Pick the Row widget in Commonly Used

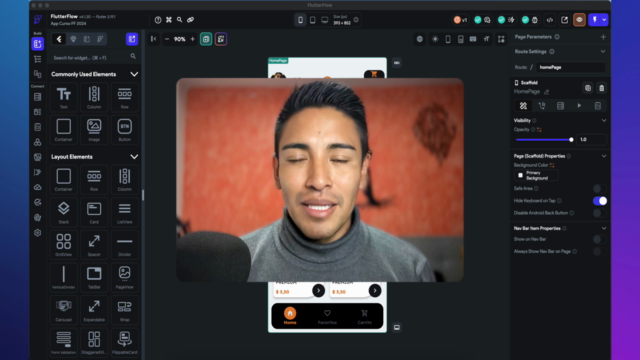(x=124, y=97)
